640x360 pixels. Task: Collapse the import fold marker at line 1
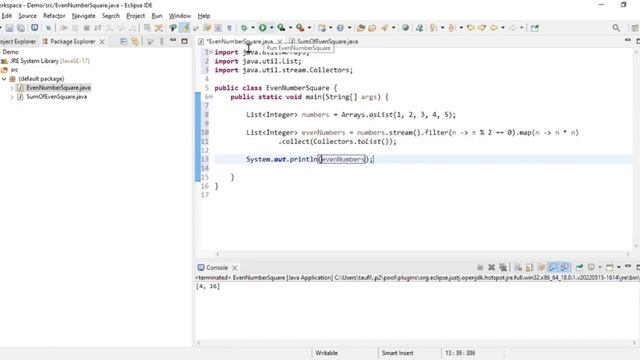click(x=211, y=52)
